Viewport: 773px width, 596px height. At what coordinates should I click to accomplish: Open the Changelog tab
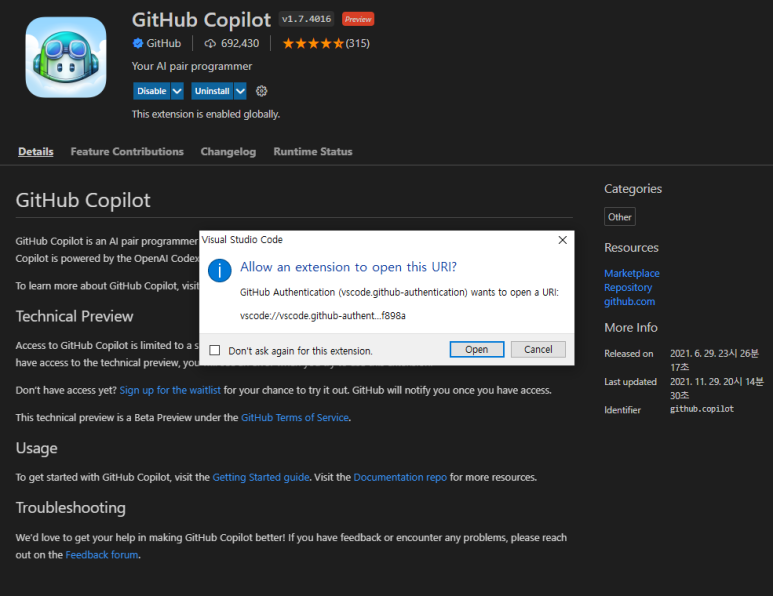pos(228,152)
